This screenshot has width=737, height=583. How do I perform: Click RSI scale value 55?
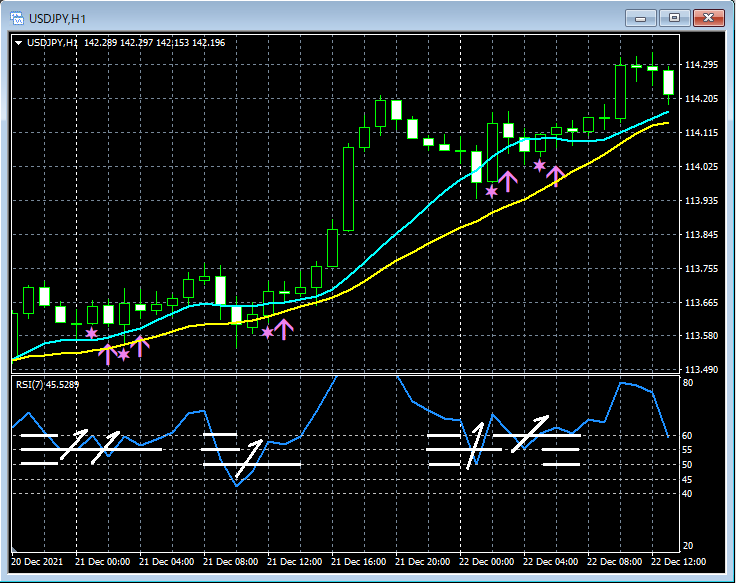pos(687,450)
